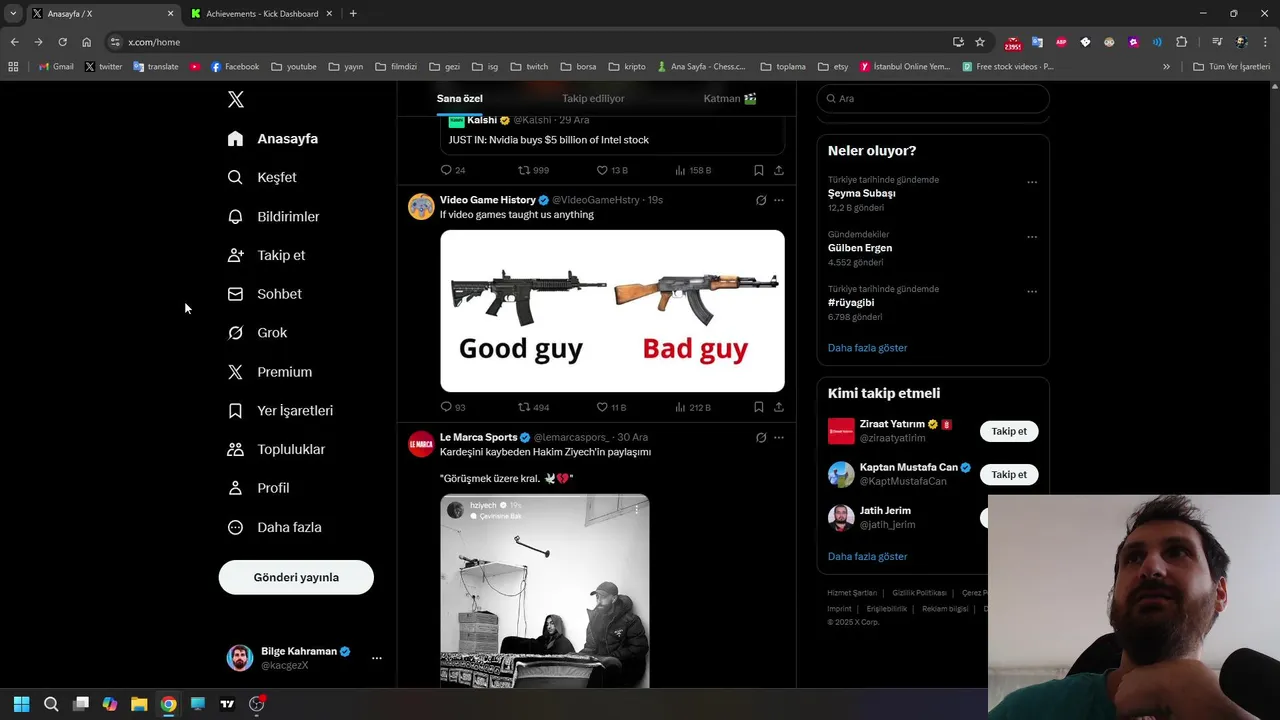
Task: Expand Daha fazla sidebar menu
Action: (274, 527)
